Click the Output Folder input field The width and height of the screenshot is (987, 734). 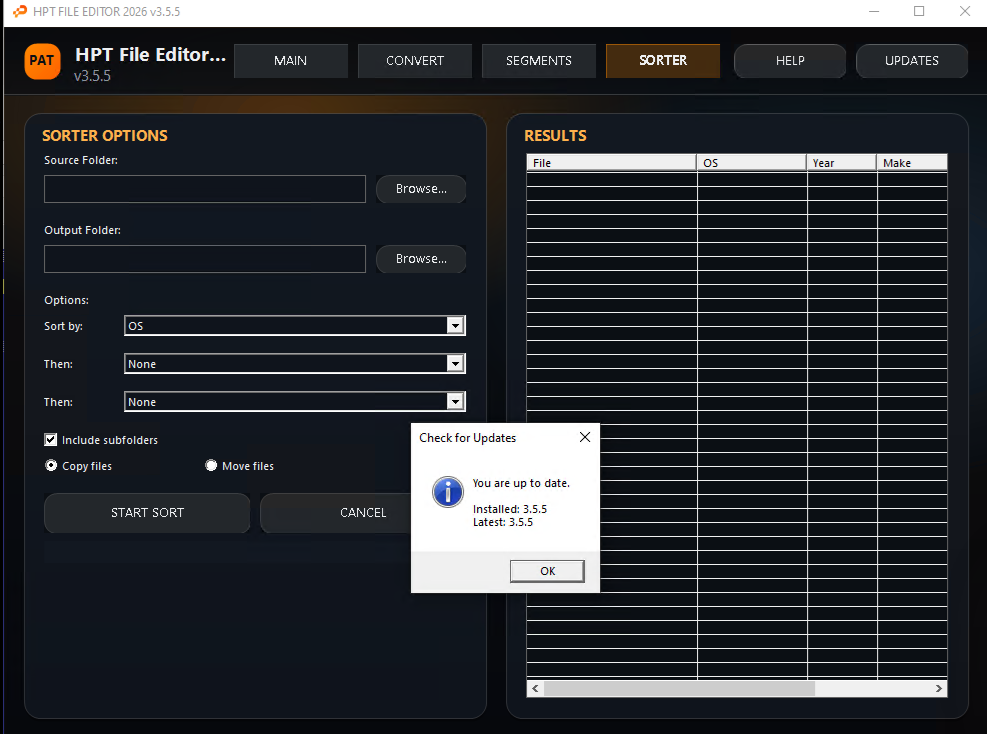(205, 259)
